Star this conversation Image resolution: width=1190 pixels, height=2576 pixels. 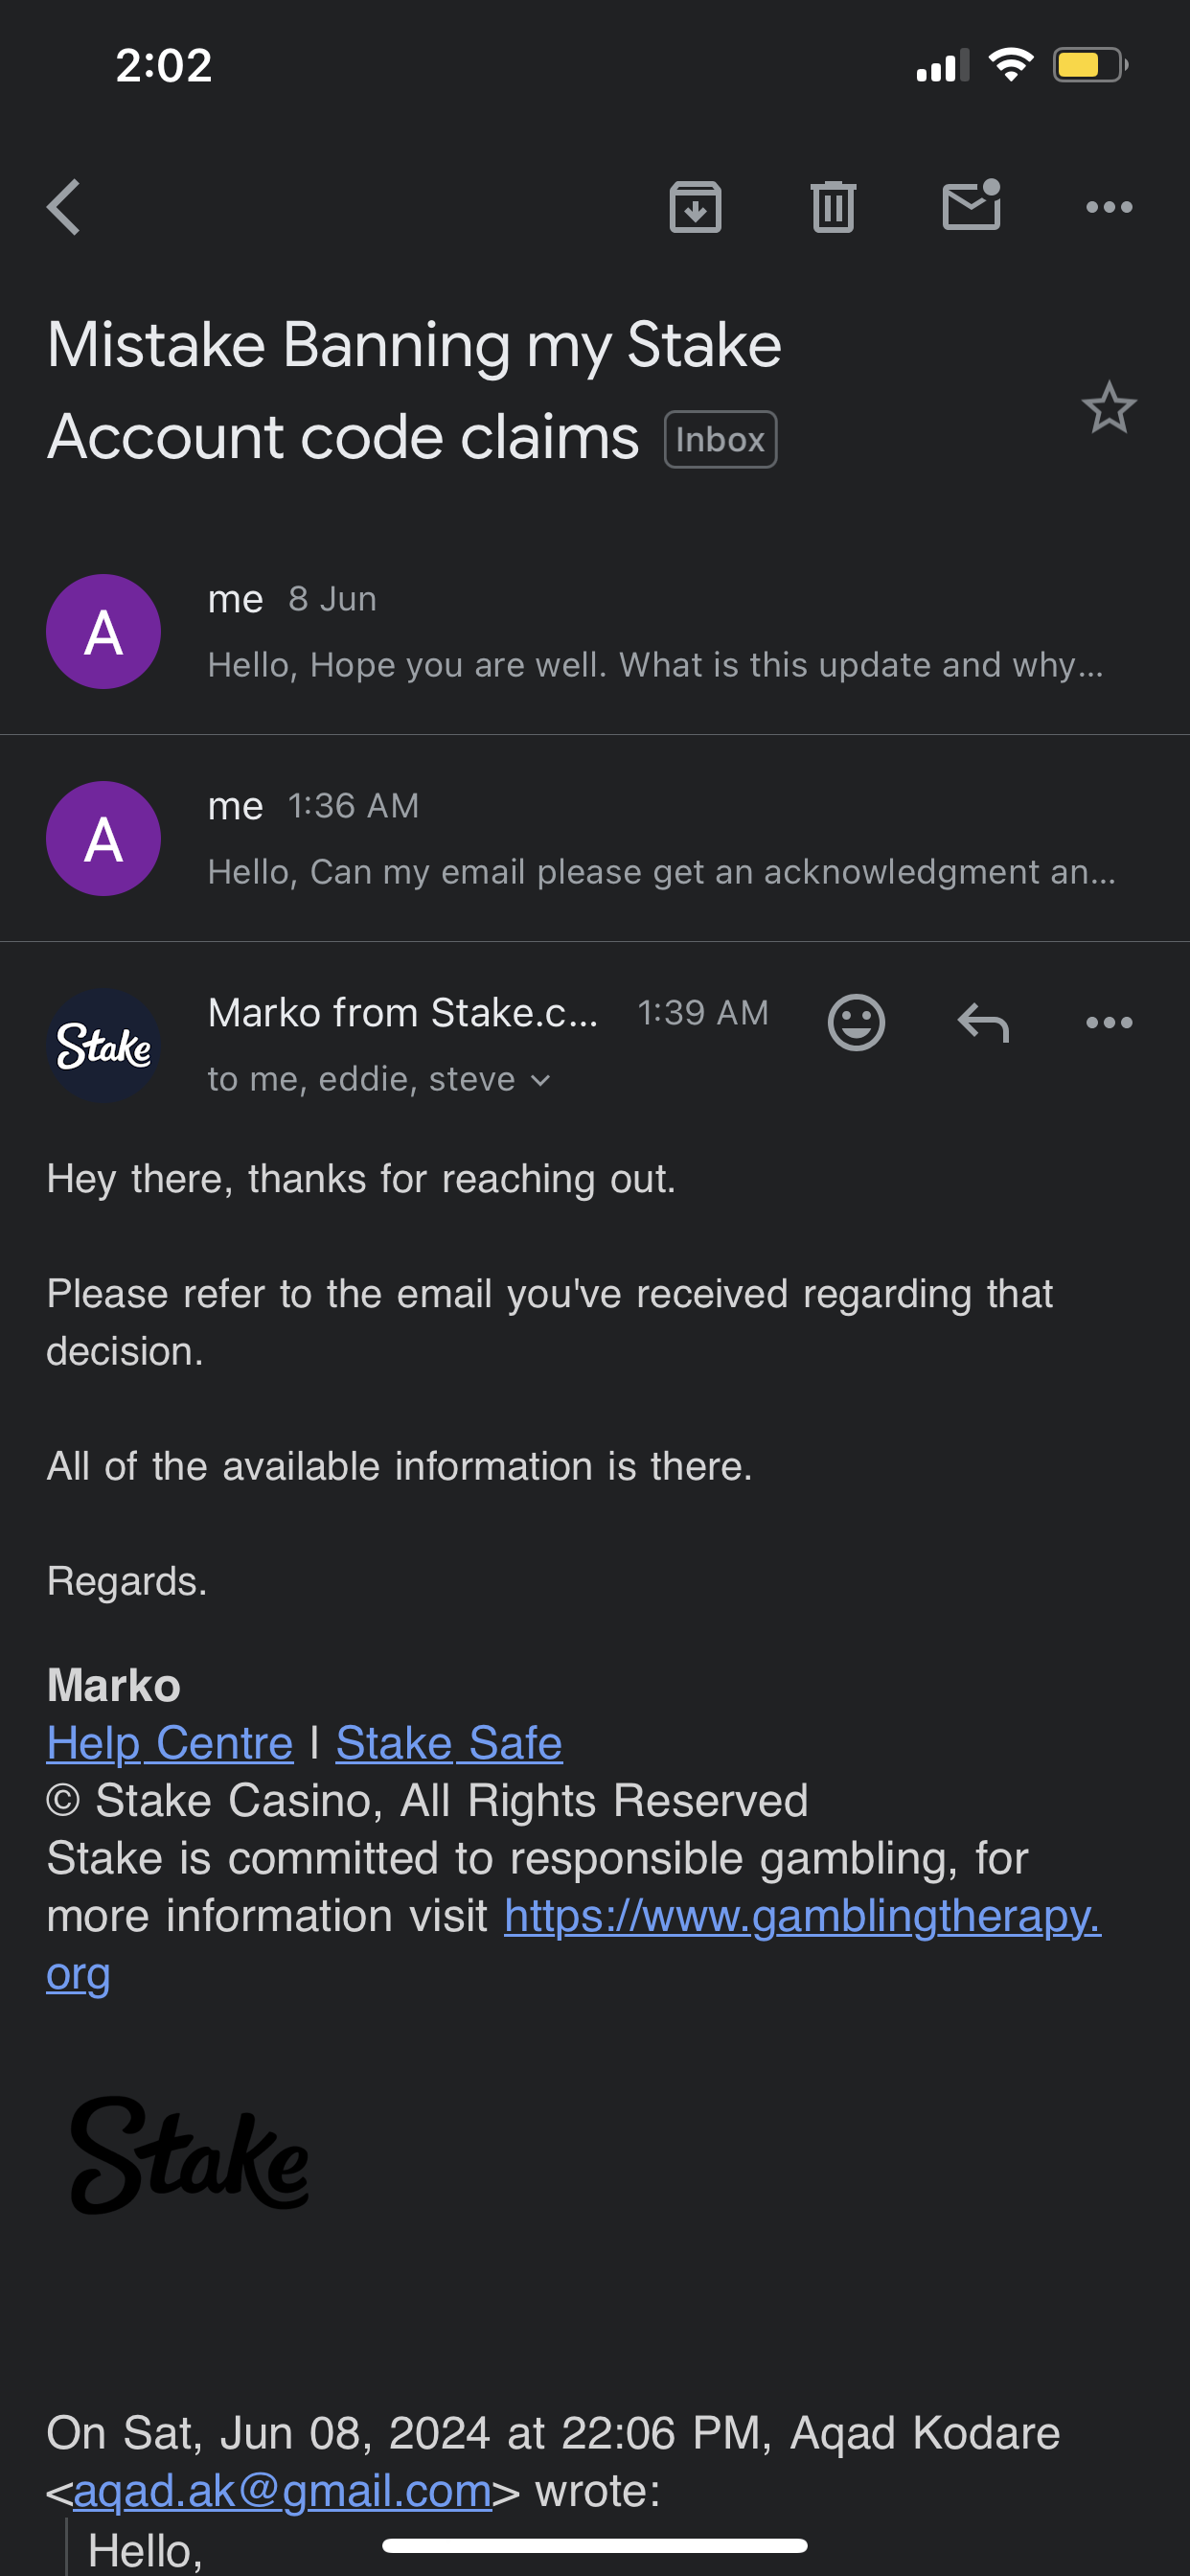[1109, 408]
